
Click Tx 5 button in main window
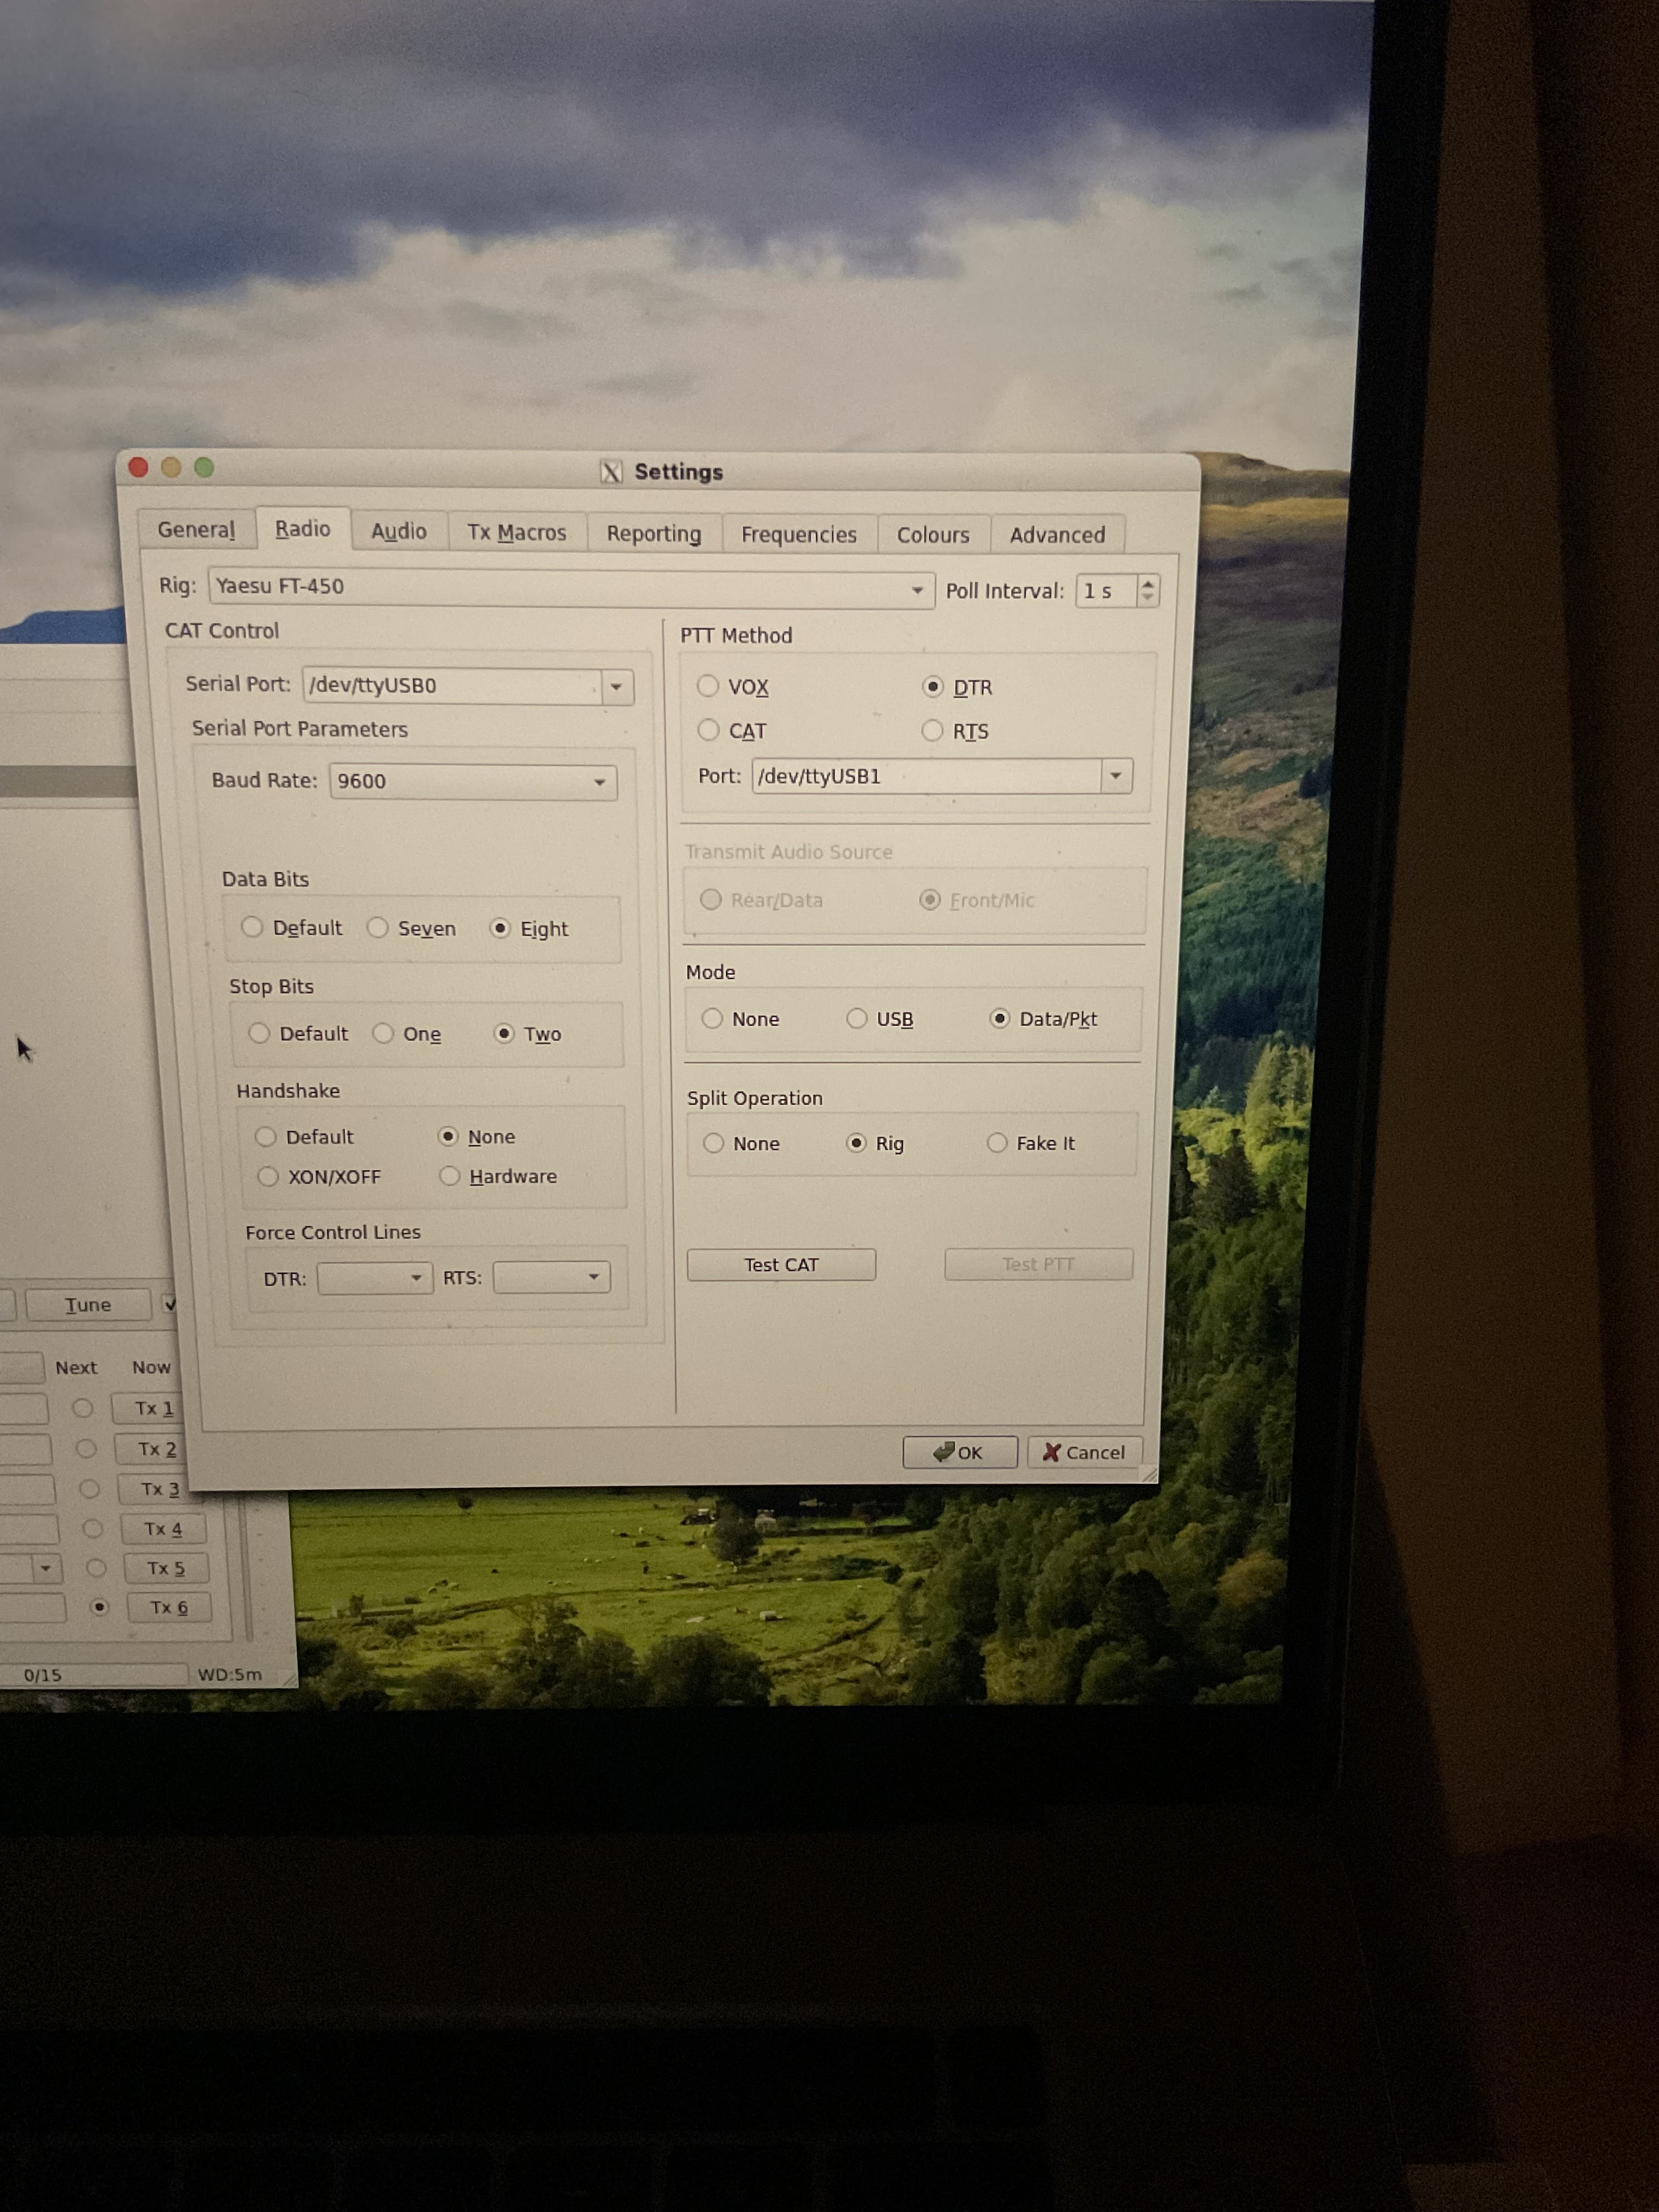point(166,1568)
